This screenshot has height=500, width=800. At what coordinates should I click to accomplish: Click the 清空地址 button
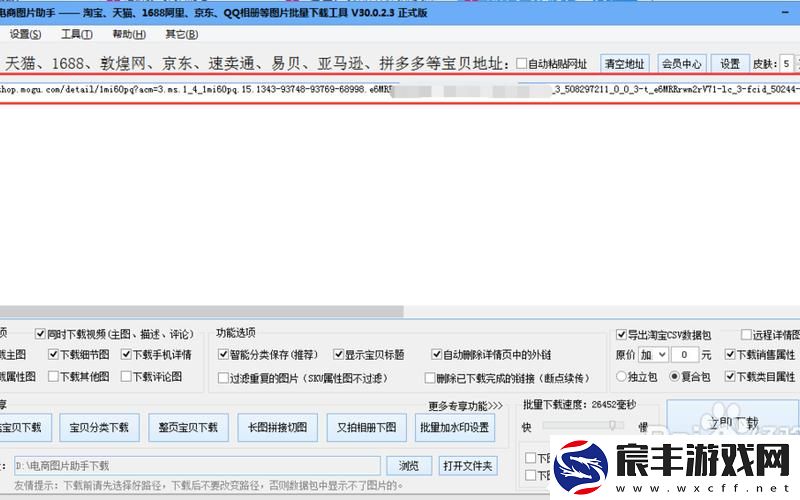[624, 64]
